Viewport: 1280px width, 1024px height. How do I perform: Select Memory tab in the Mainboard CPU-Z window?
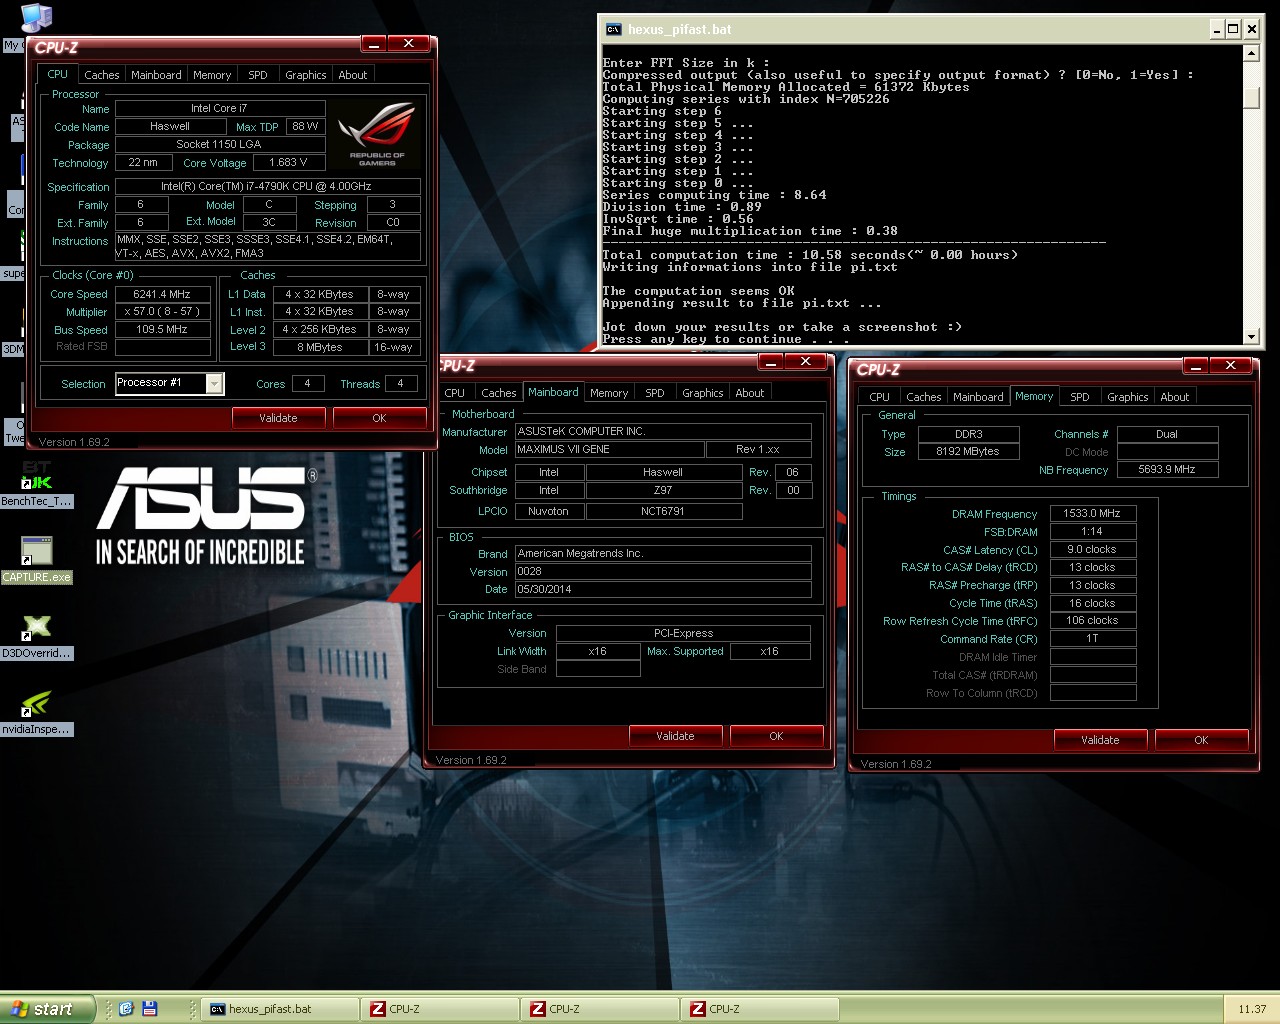click(609, 393)
